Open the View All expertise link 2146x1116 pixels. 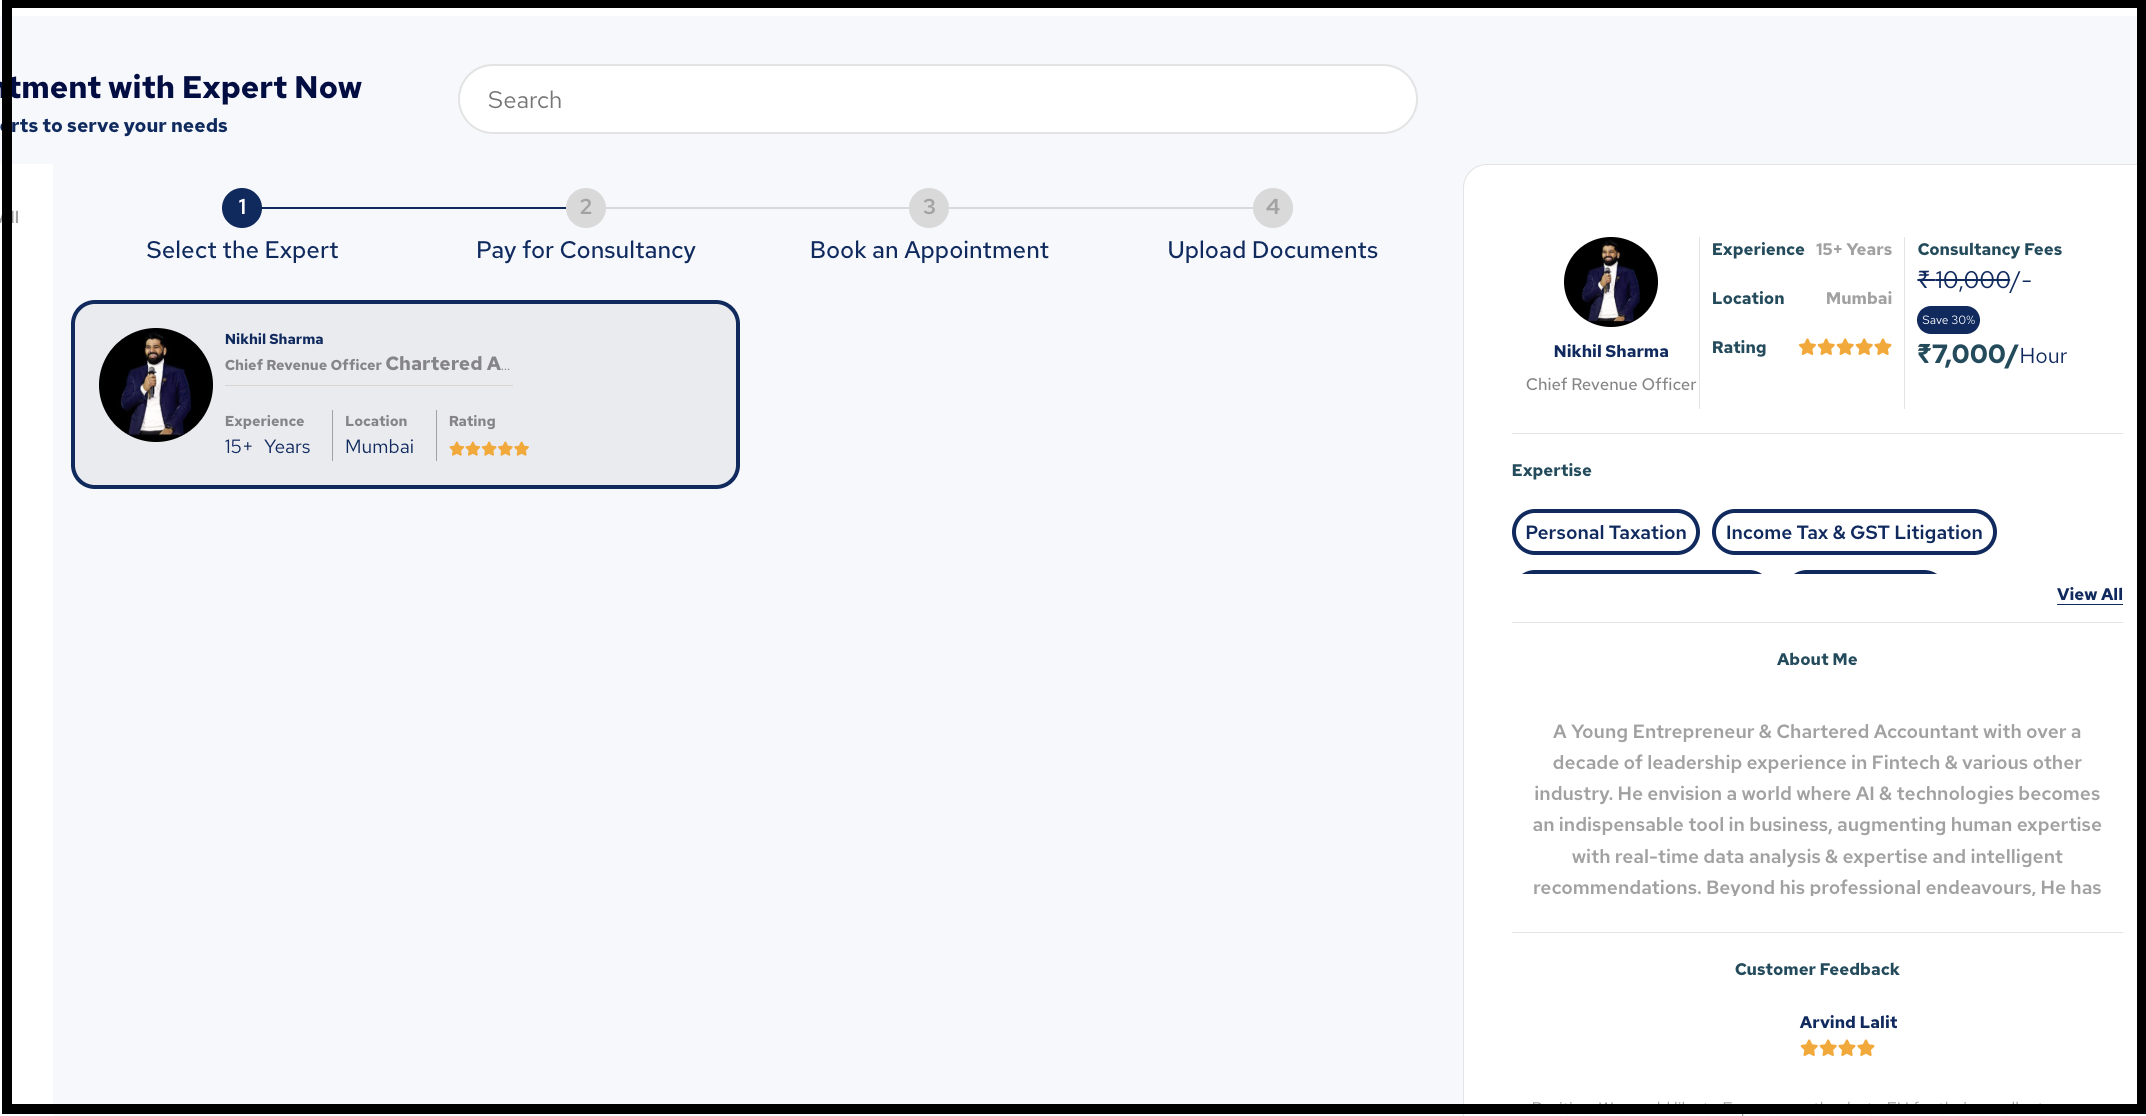2090,594
